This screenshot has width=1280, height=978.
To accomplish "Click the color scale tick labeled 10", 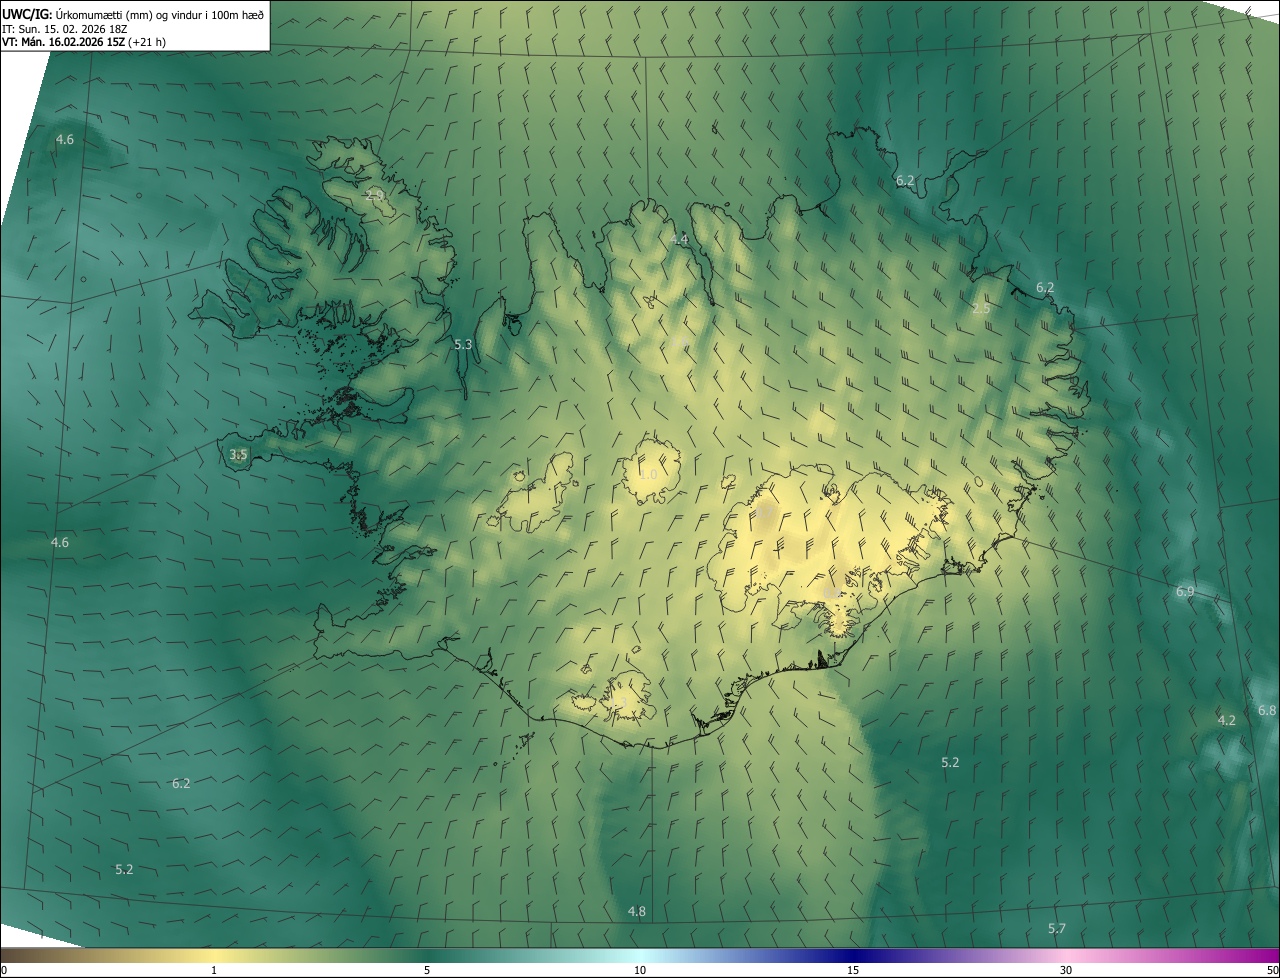I will click(x=640, y=970).
